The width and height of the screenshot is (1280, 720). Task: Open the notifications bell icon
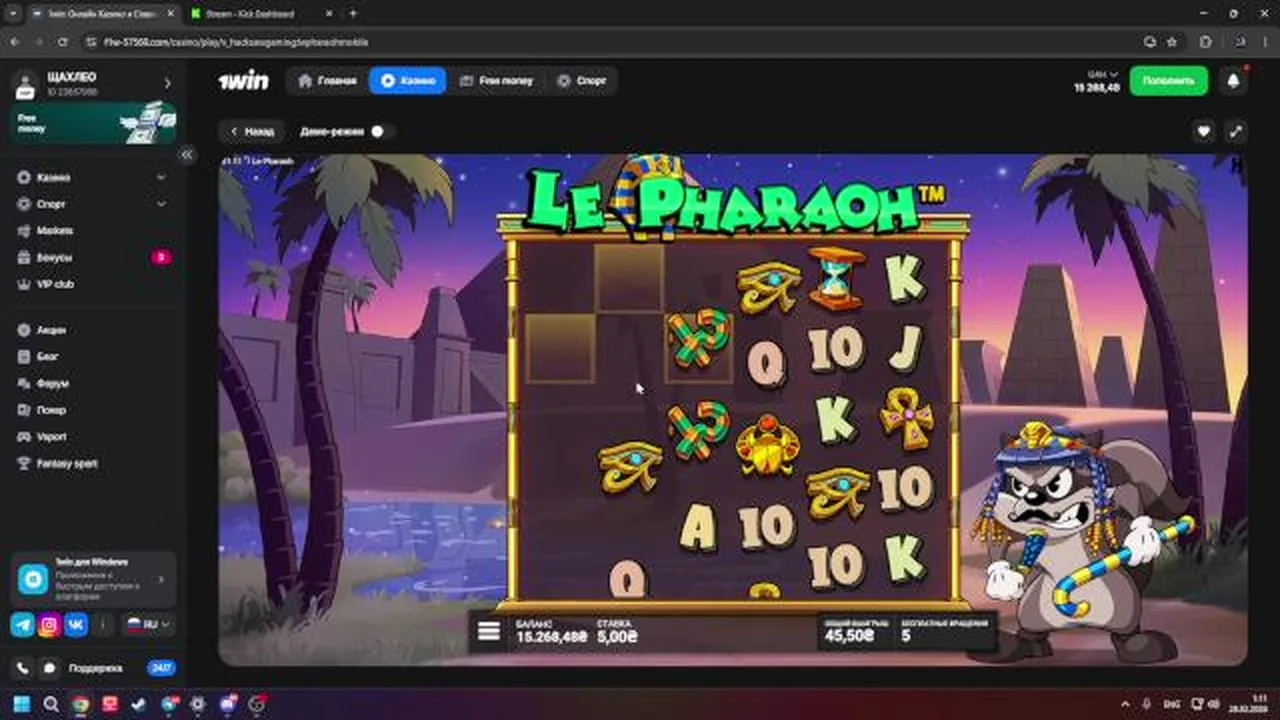(x=1234, y=81)
